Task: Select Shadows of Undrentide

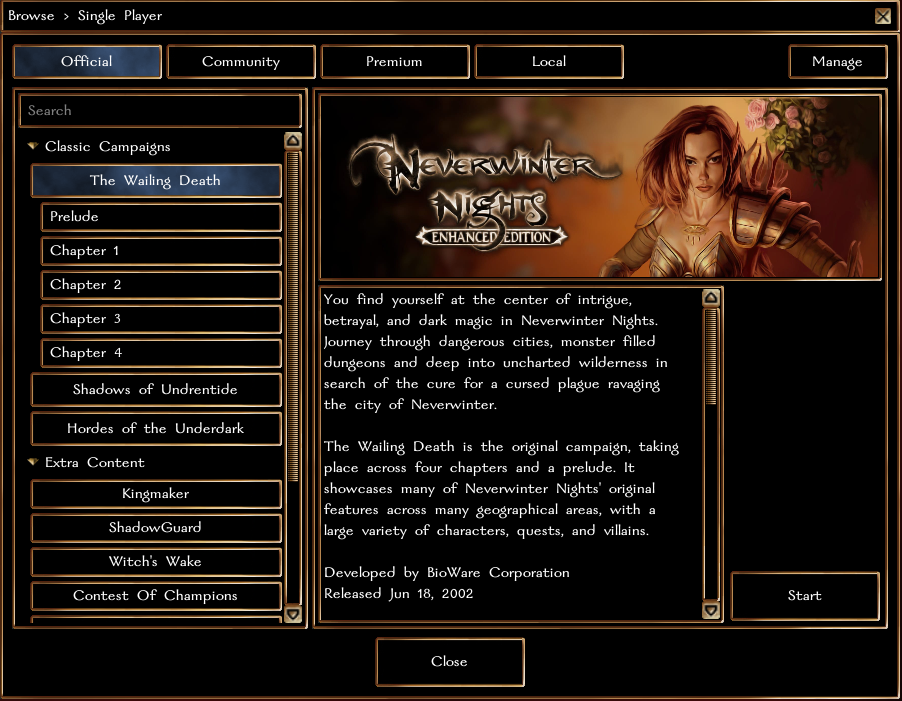Action: point(156,390)
